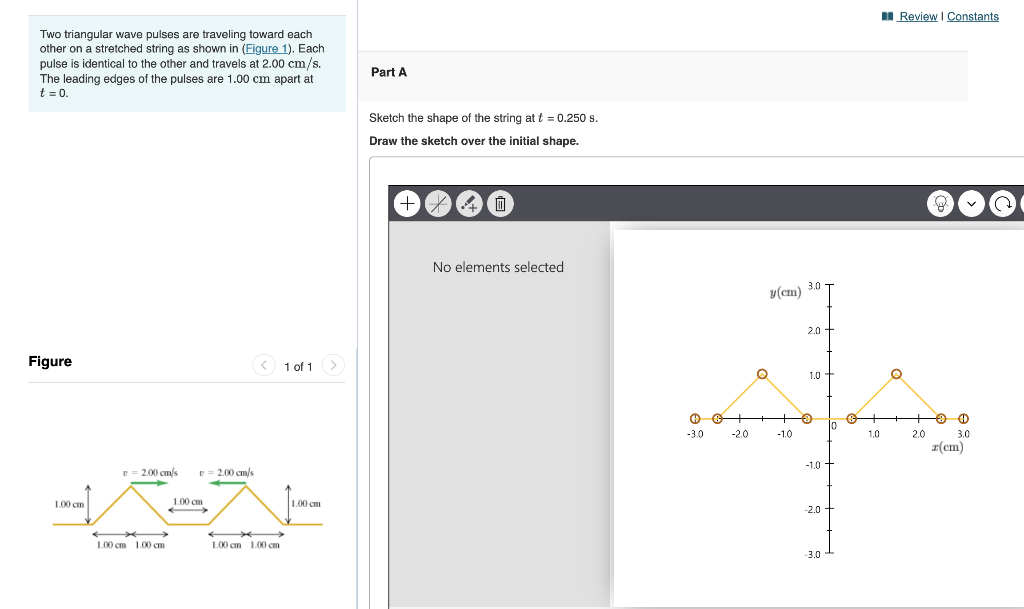1024x609 pixels.
Task: Reset the sketch with the circular arrow icon
Action: point(1005,203)
